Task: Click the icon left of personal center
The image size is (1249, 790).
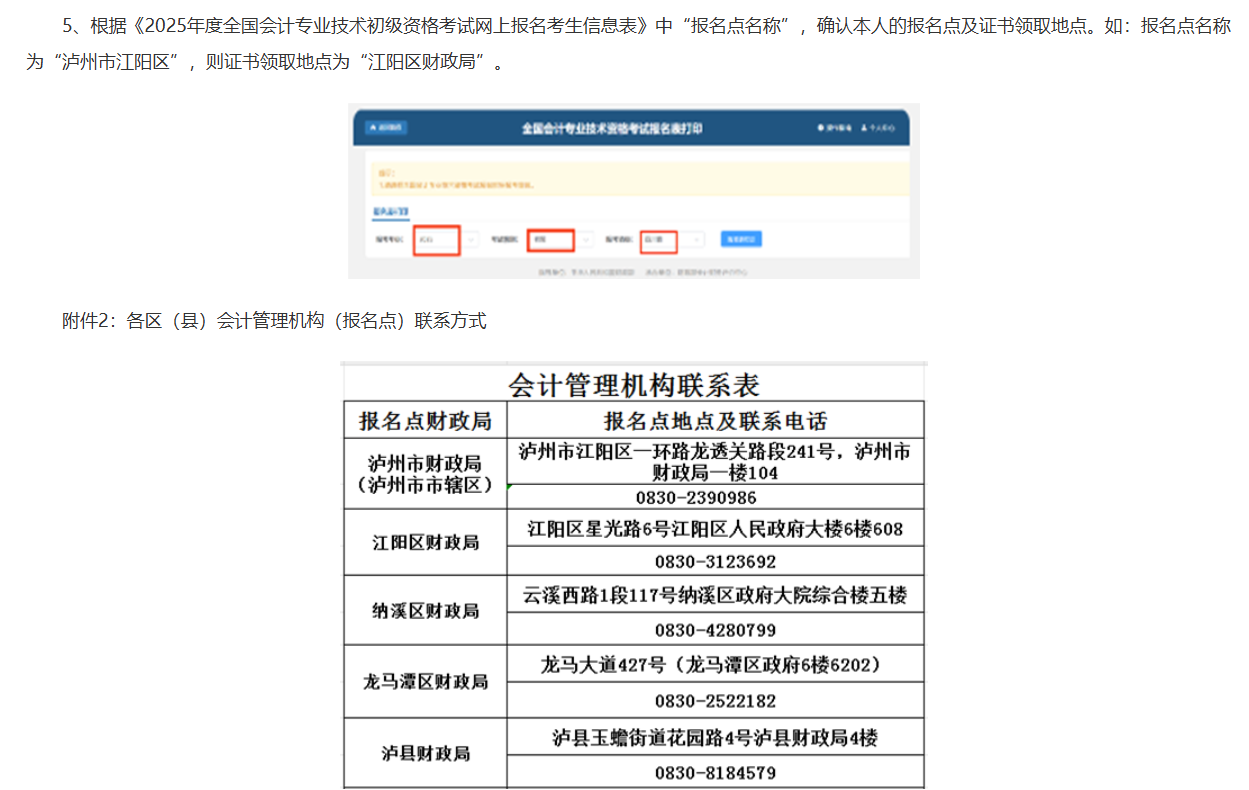Action: (822, 129)
